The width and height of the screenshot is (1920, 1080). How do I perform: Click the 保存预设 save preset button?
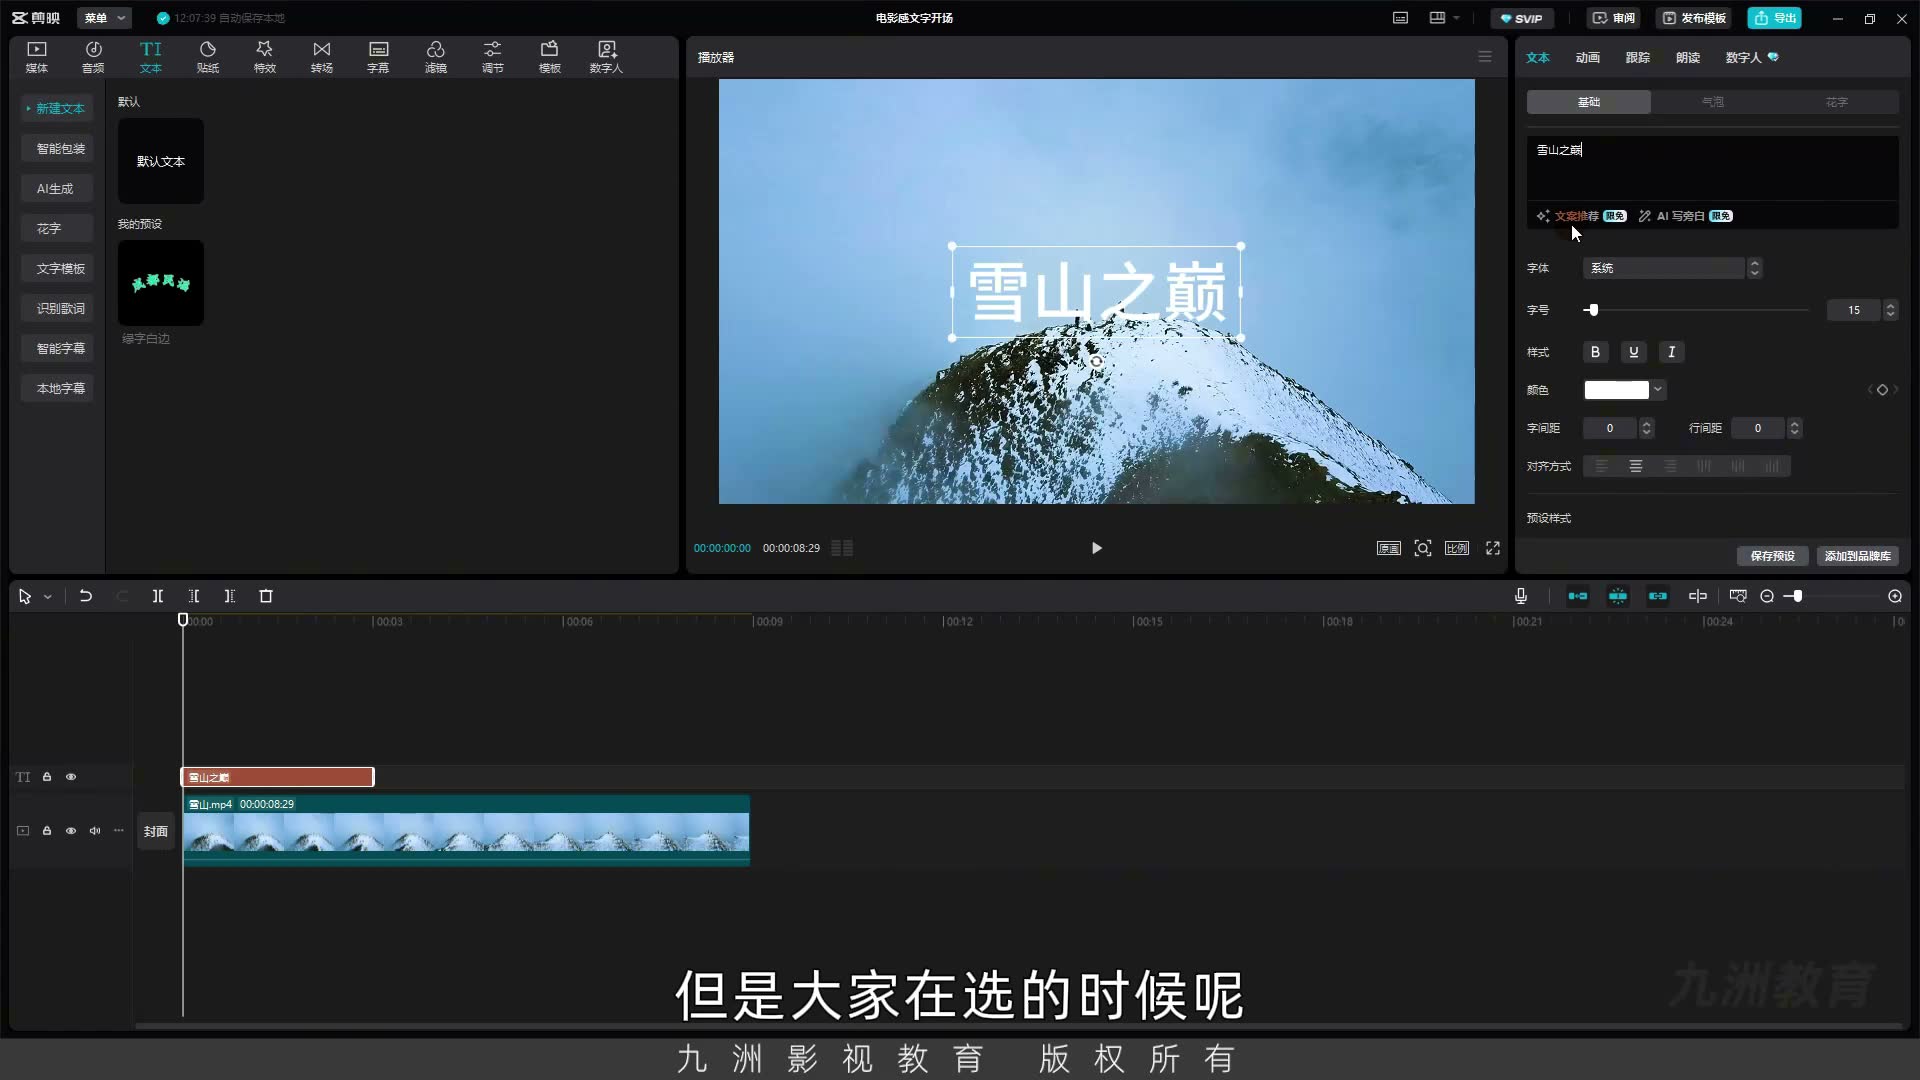click(x=1772, y=556)
